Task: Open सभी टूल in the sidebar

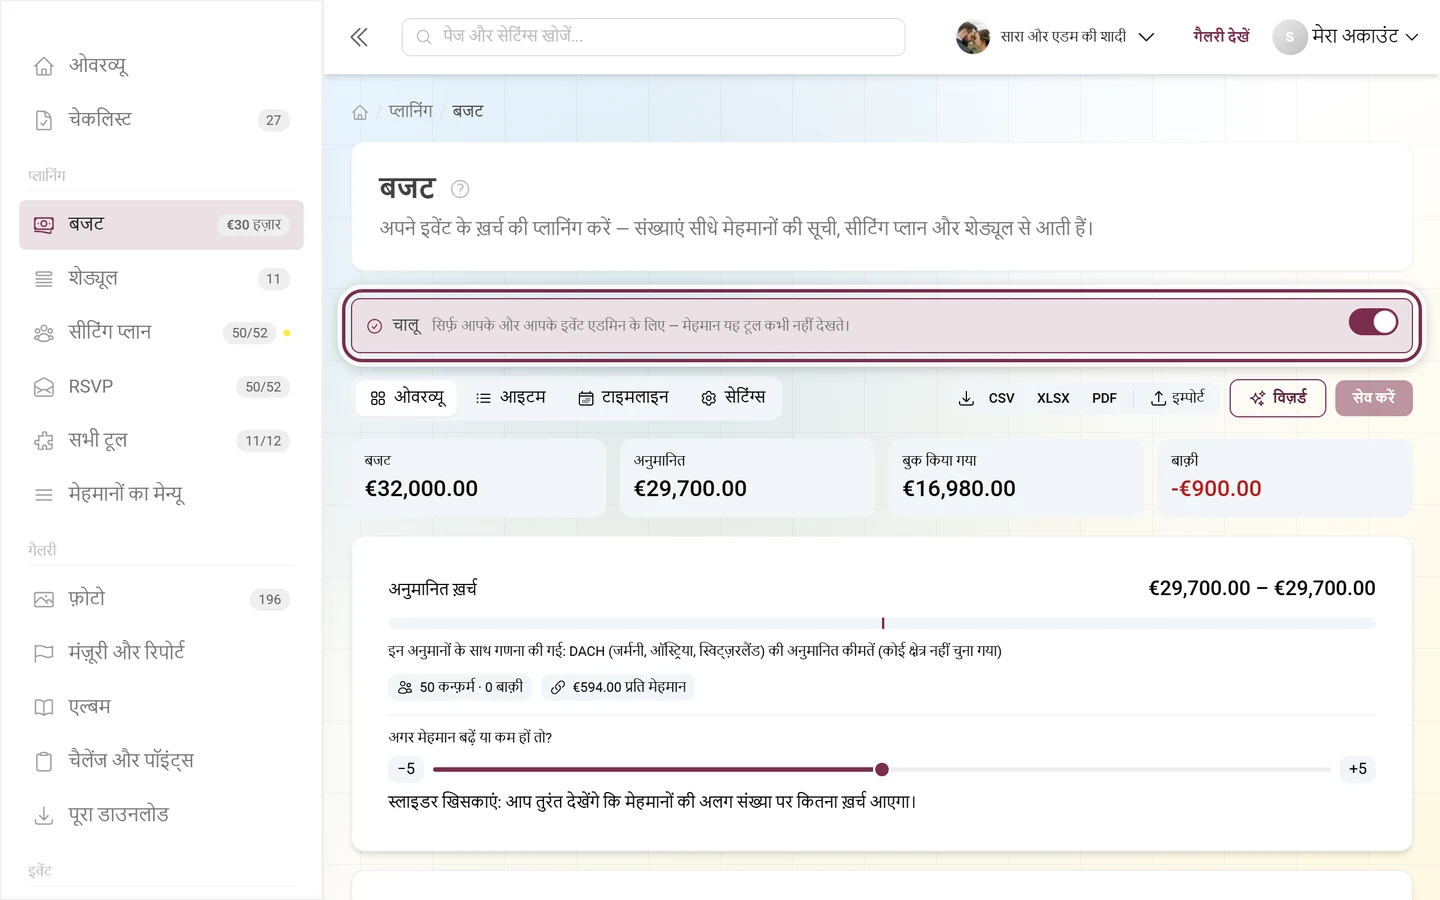Action: pos(161,440)
